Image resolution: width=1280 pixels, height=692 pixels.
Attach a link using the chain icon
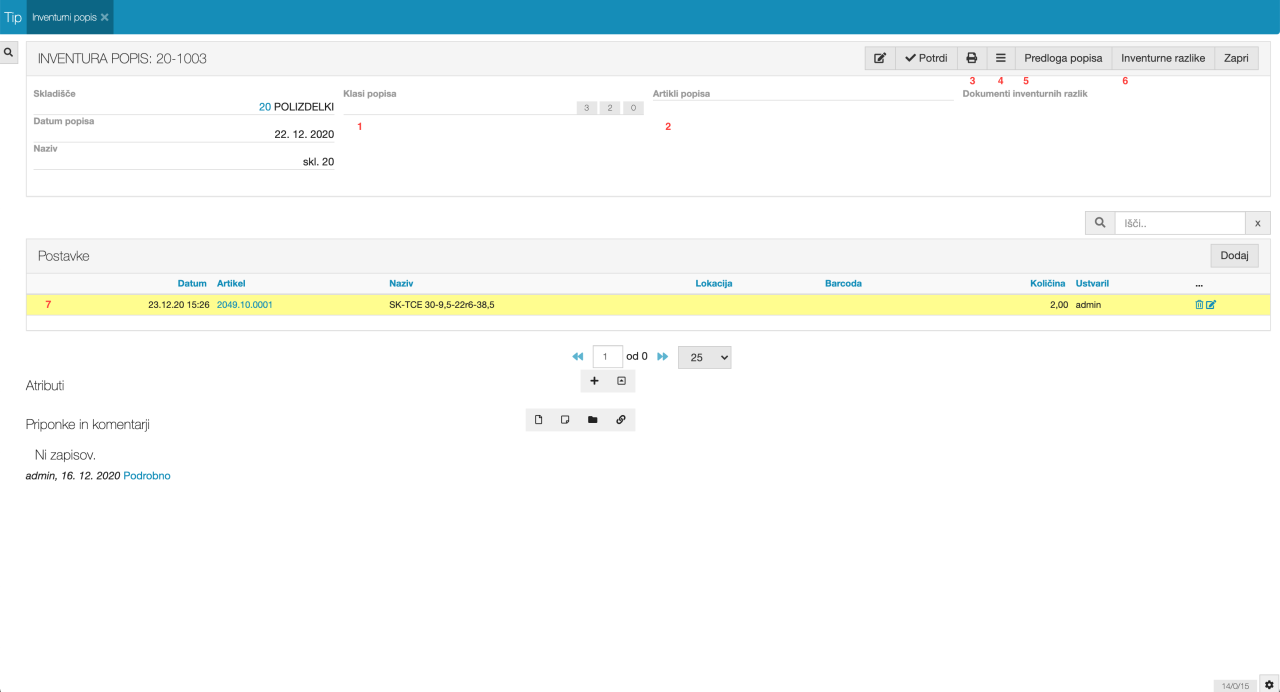tap(620, 420)
